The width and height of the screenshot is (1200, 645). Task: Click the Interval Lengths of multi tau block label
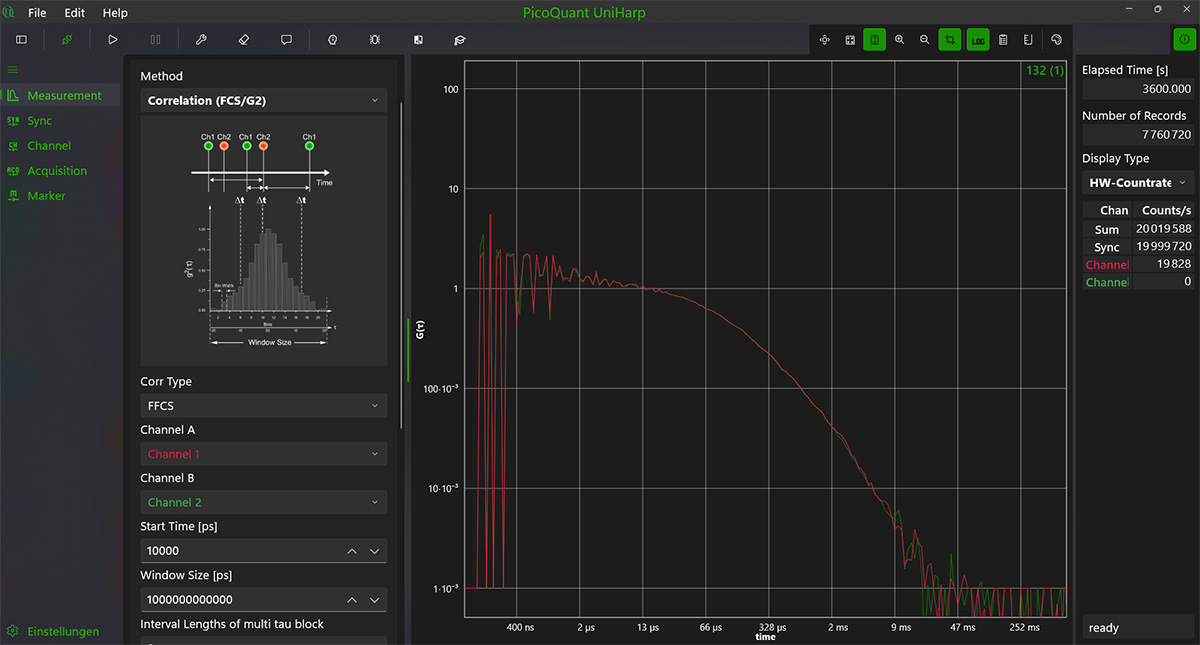click(232, 624)
